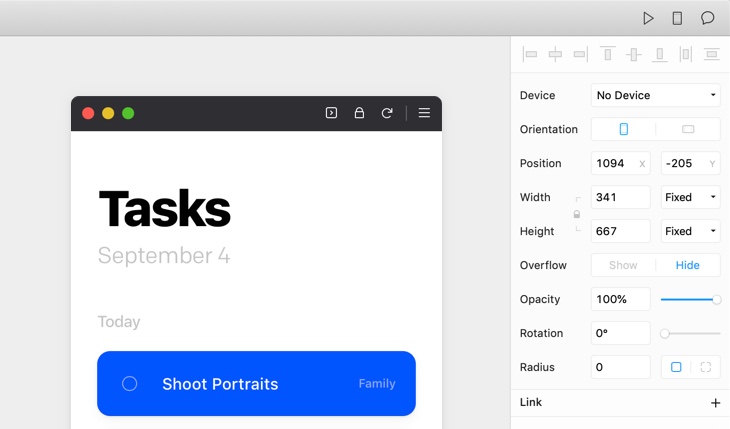730x429 pixels.
Task: Click green maximize button of preview window
Action: click(x=128, y=113)
